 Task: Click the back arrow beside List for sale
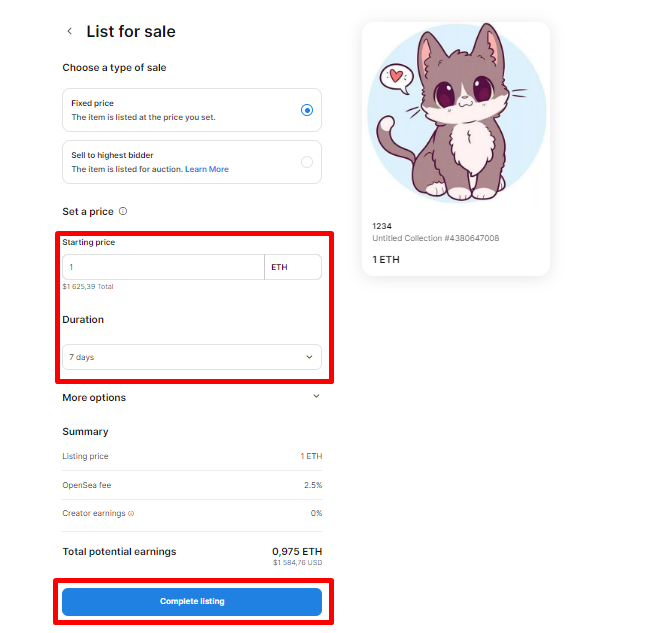point(69,32)
